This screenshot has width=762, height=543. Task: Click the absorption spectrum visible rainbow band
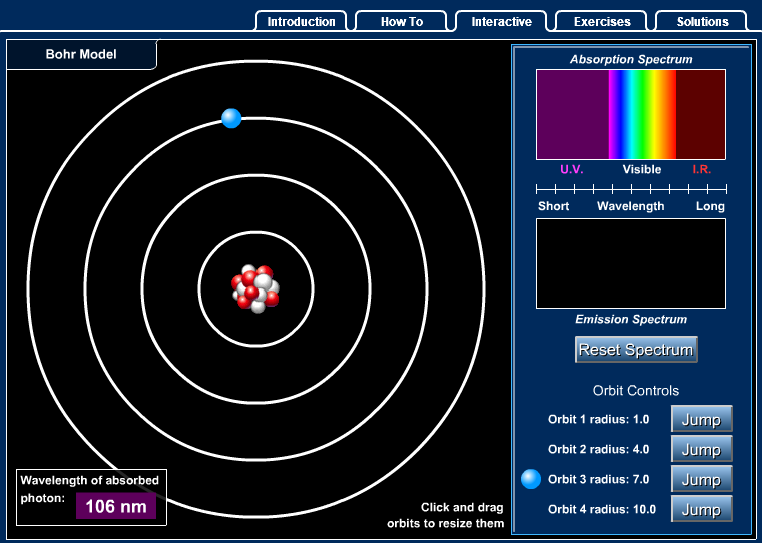tap(642, 115)
